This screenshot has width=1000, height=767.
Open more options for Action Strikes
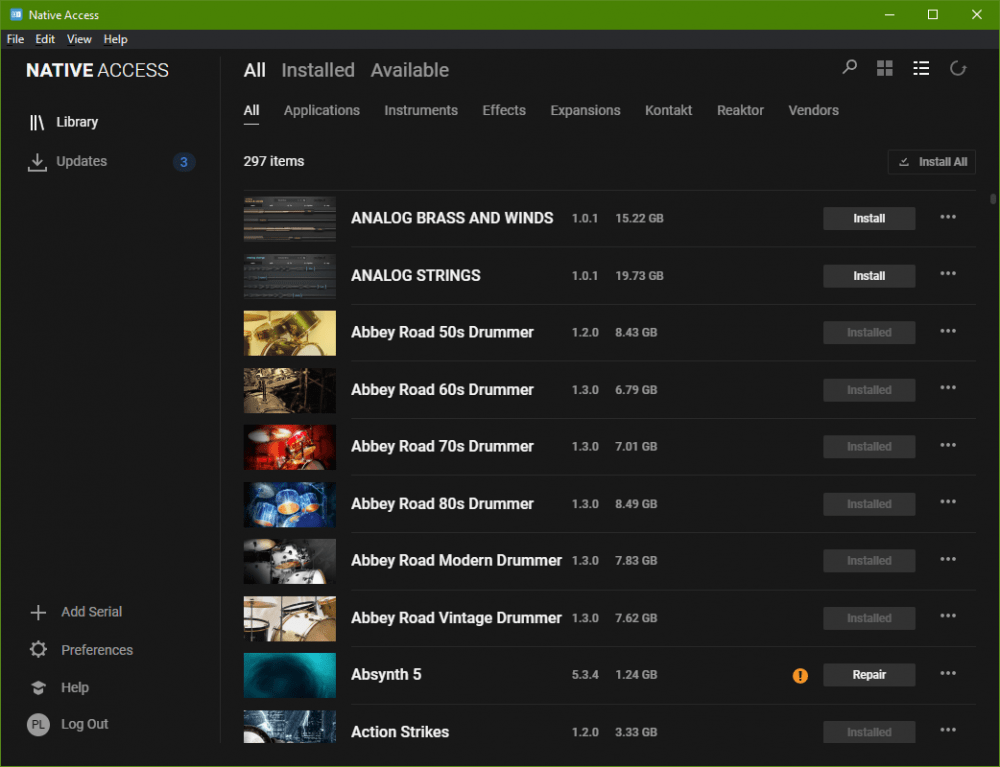948,731
